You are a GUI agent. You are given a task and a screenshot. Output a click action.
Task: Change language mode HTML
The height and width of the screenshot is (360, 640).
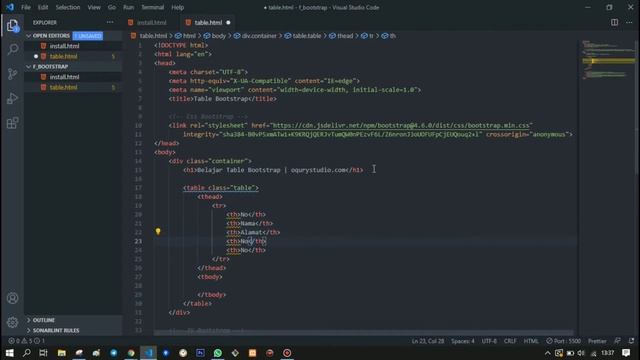tap(531, 341)
